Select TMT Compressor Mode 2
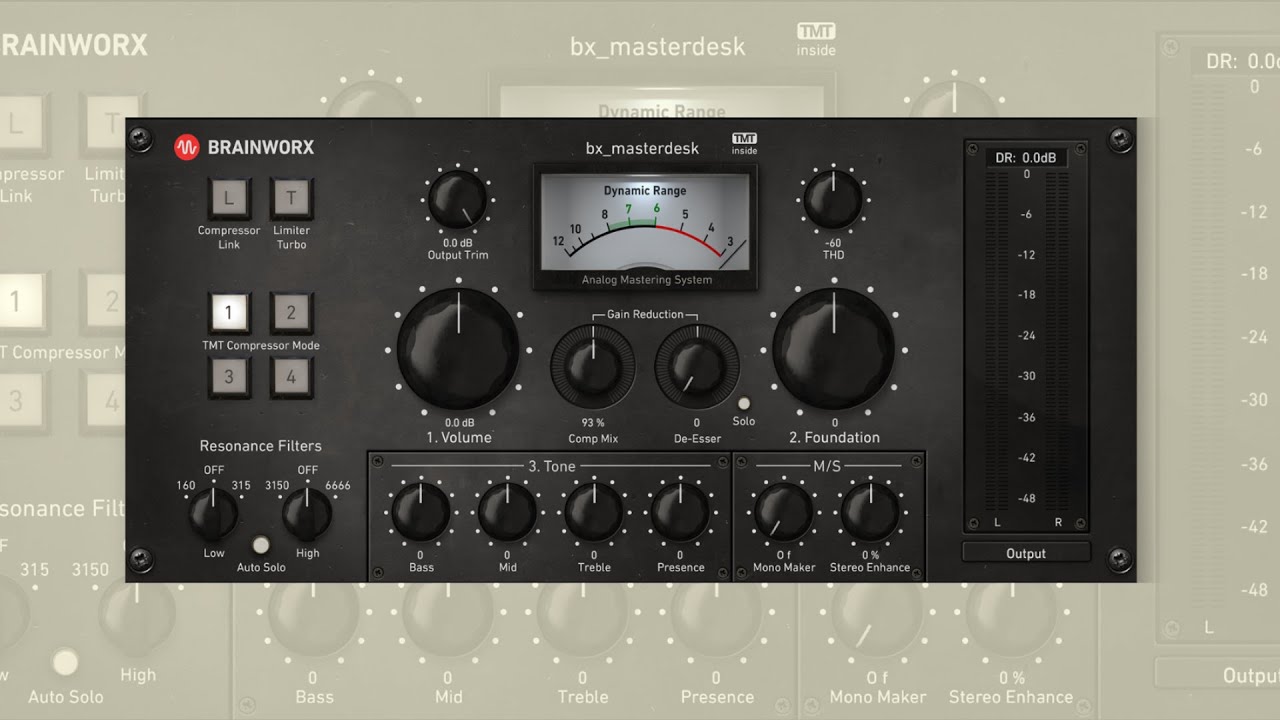Viewport: 1280px width, 720px height. tap(291, 313)
